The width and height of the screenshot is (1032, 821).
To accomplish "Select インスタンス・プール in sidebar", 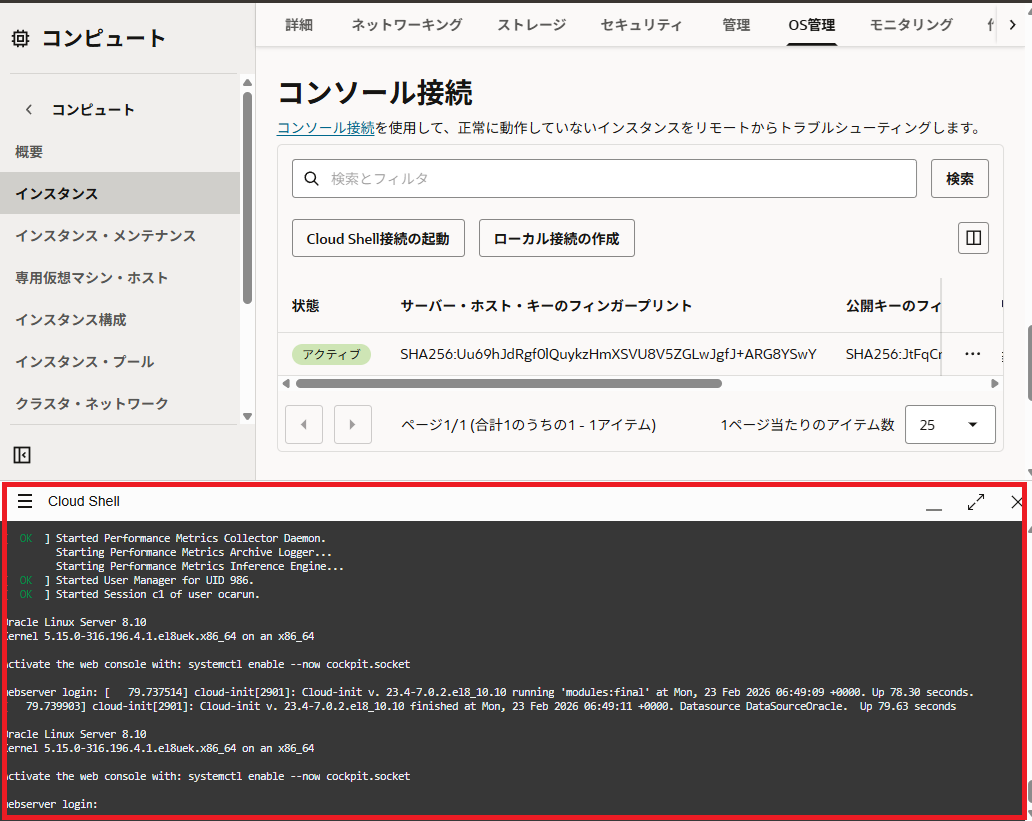I will coord(85,361).
